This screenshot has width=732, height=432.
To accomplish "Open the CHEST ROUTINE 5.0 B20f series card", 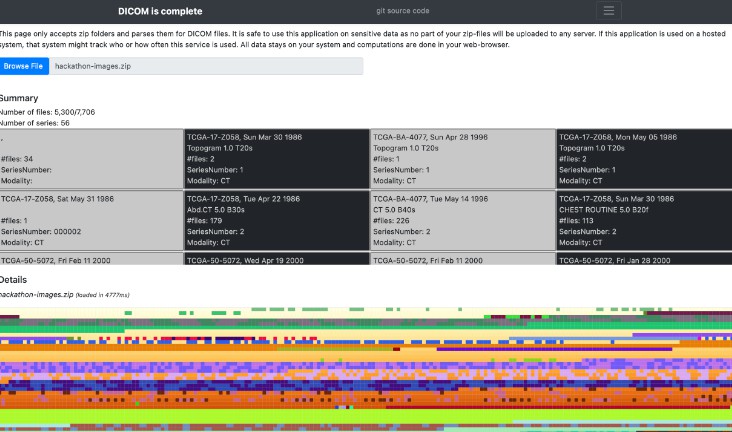I will tap(644, 220).
